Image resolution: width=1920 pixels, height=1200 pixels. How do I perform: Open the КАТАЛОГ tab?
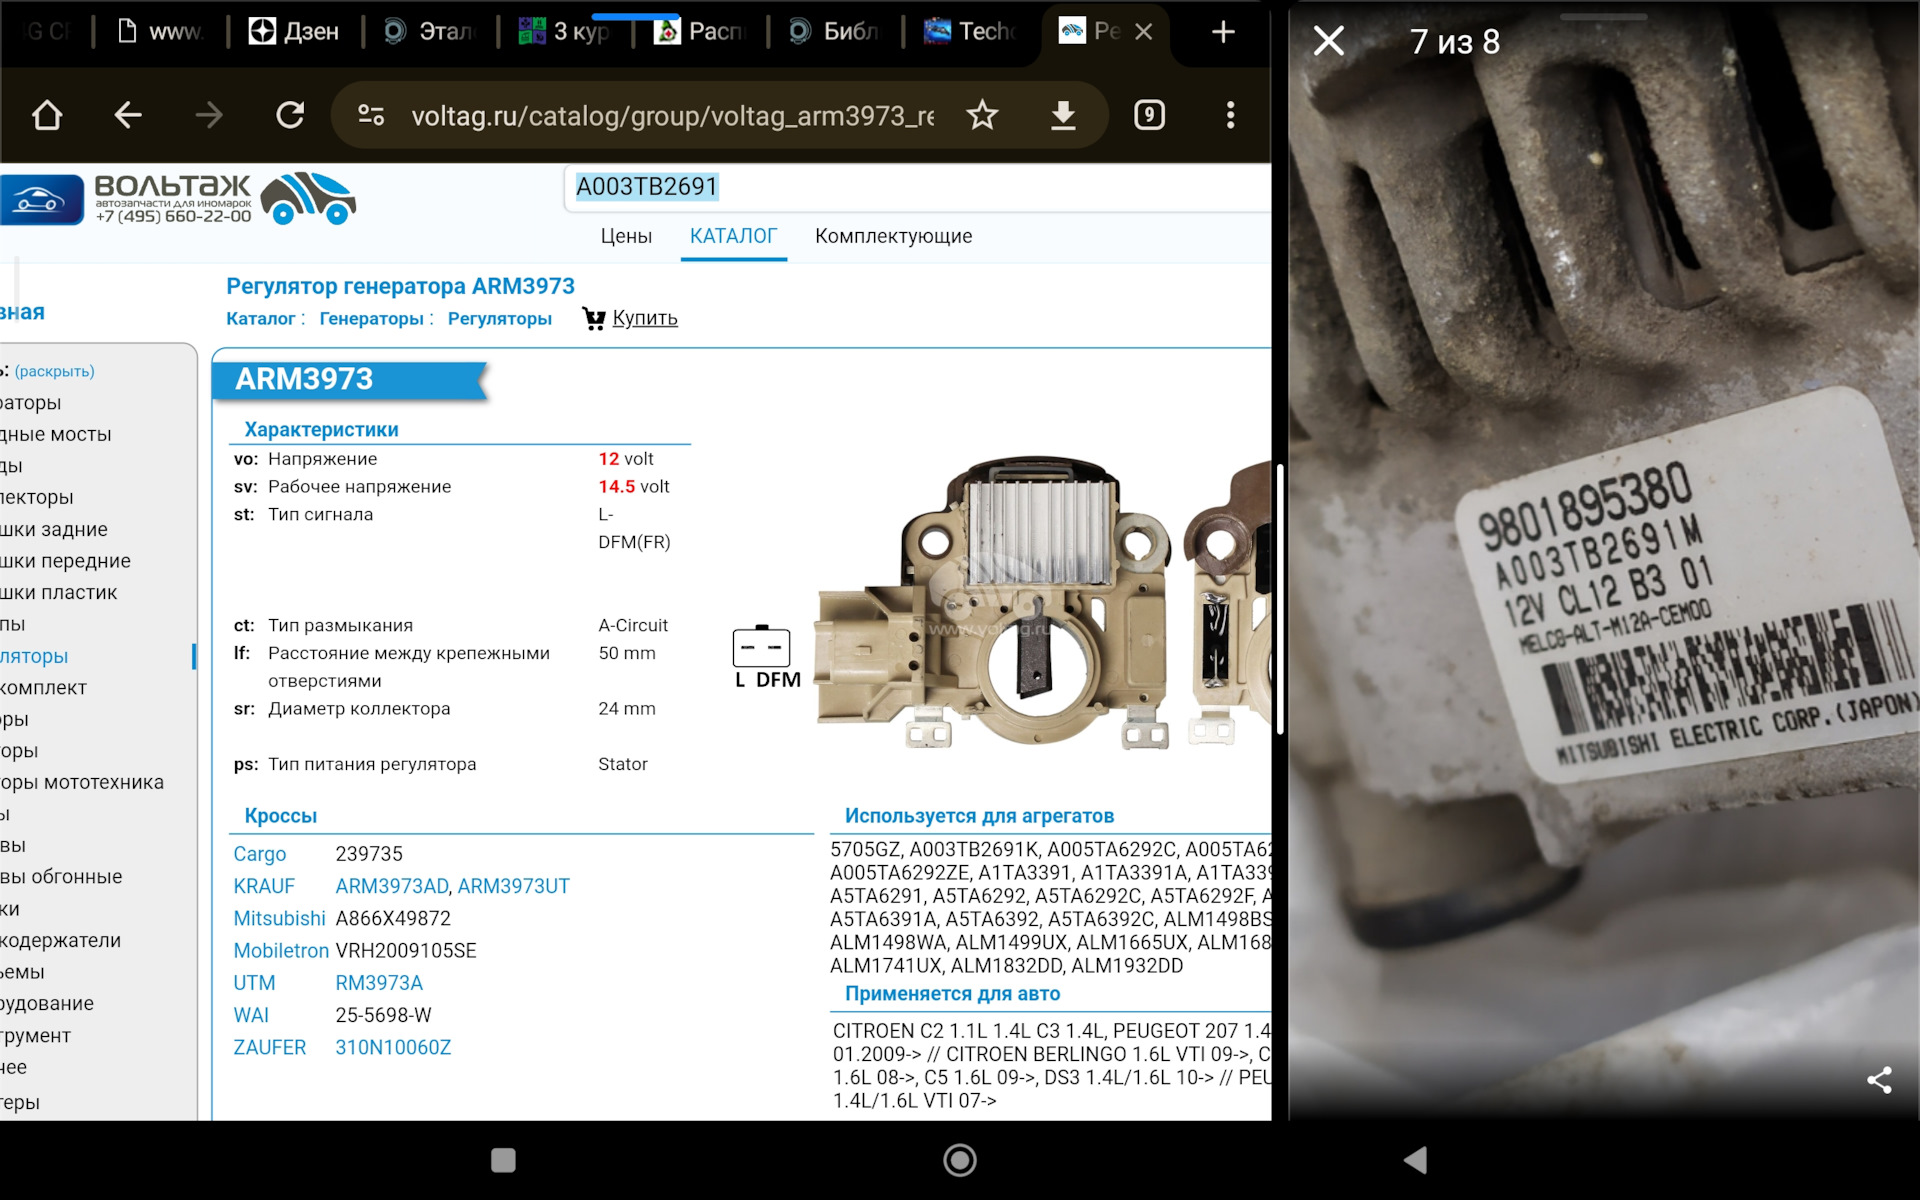click(x=733, y=236)
